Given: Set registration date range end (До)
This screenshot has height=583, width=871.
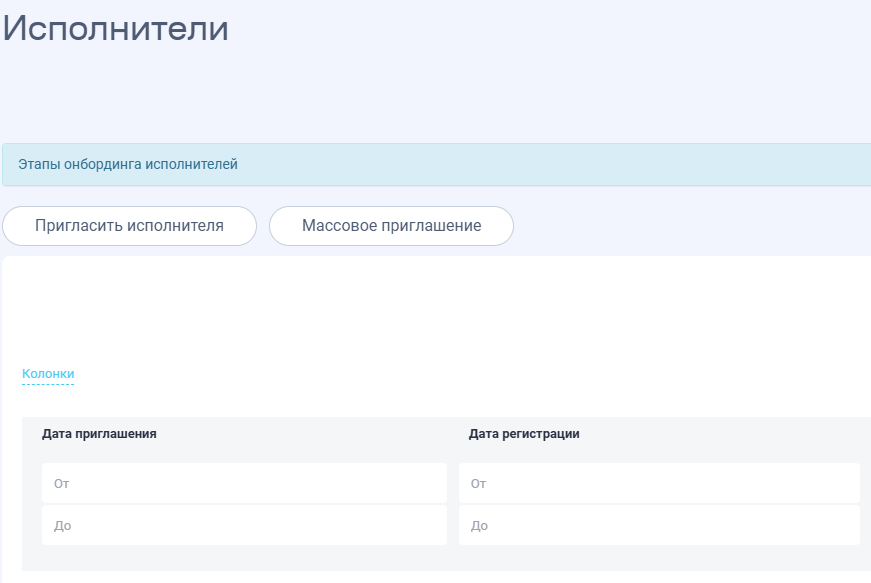Looking at the screenshot, I should click(x=658, y=525).
